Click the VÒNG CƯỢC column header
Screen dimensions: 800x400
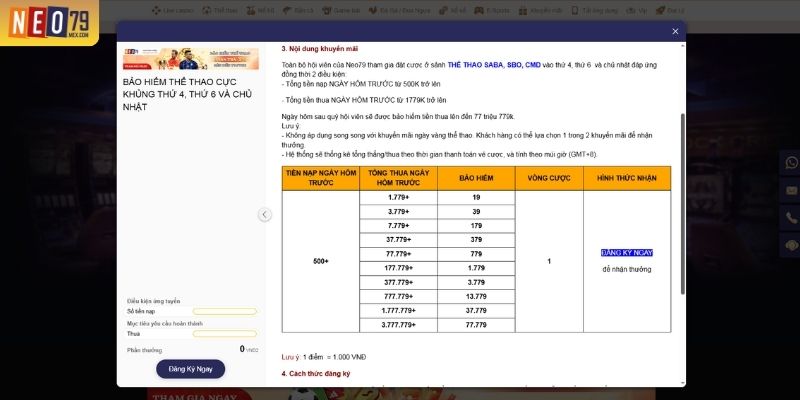[549, 178]
